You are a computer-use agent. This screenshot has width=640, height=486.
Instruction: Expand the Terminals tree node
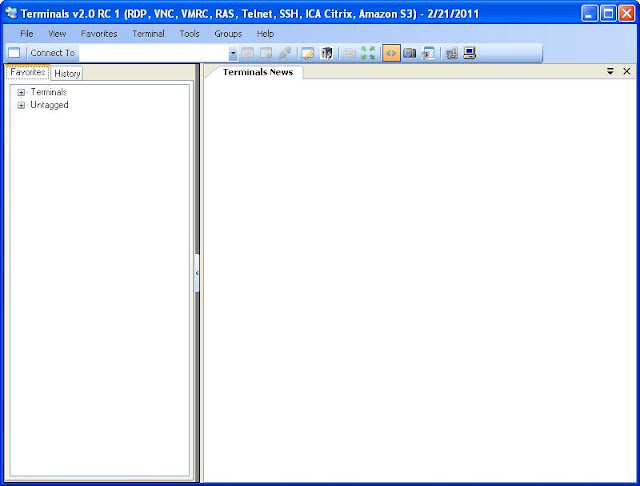[21, 93]
